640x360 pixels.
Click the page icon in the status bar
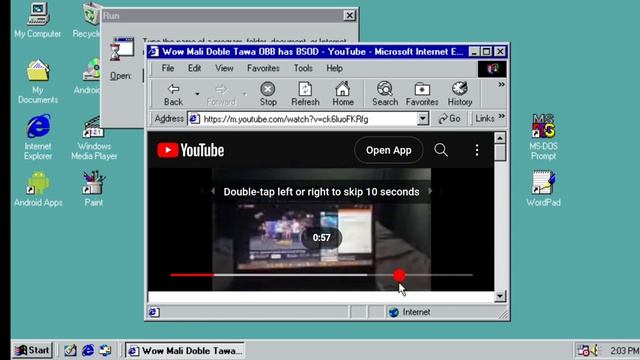154,312
